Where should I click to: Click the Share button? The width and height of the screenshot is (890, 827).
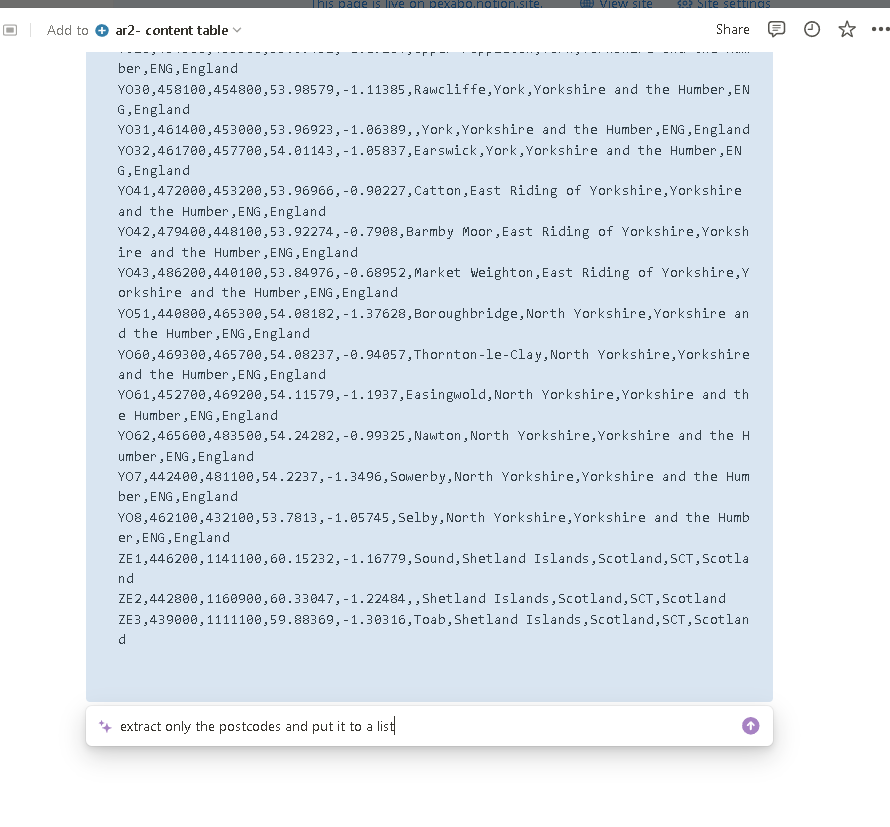732,30
